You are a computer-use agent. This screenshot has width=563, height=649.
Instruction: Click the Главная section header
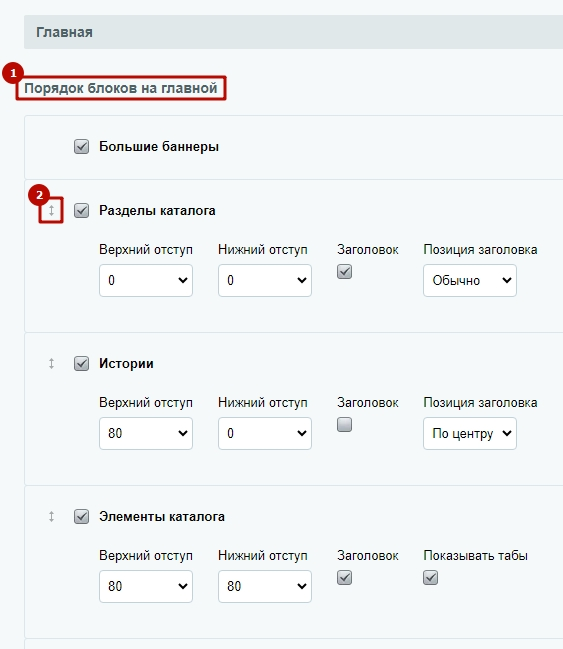tap(294, 32)
